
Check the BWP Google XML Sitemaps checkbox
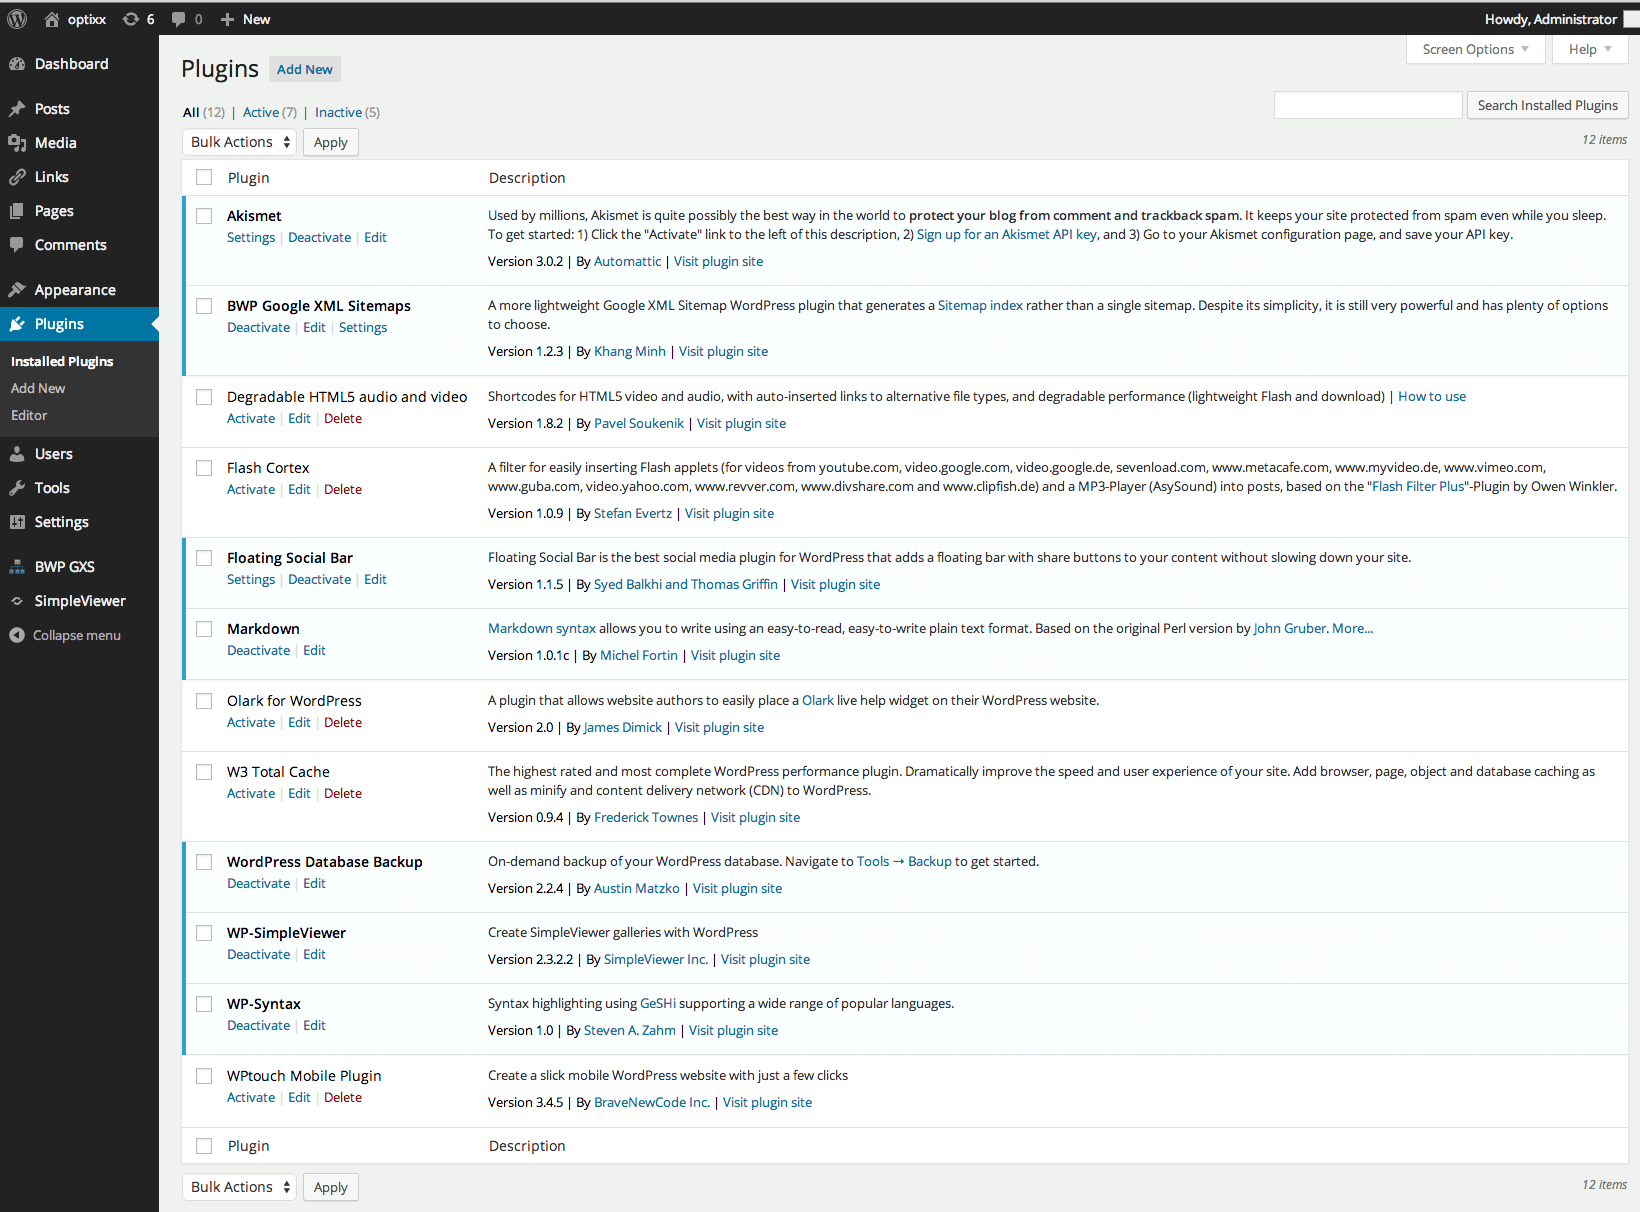(204, 306)
